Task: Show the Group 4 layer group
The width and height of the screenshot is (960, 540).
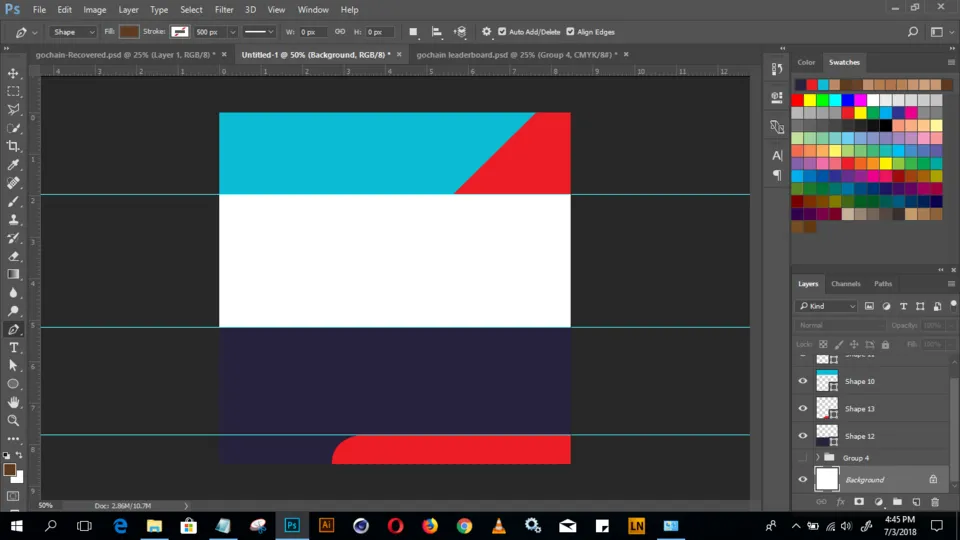Action: pyautogui.click(x=803, y=458)
